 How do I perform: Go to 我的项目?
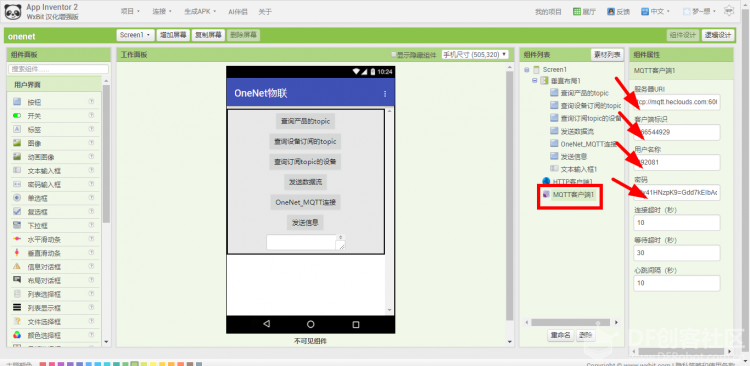pos(548,11)
